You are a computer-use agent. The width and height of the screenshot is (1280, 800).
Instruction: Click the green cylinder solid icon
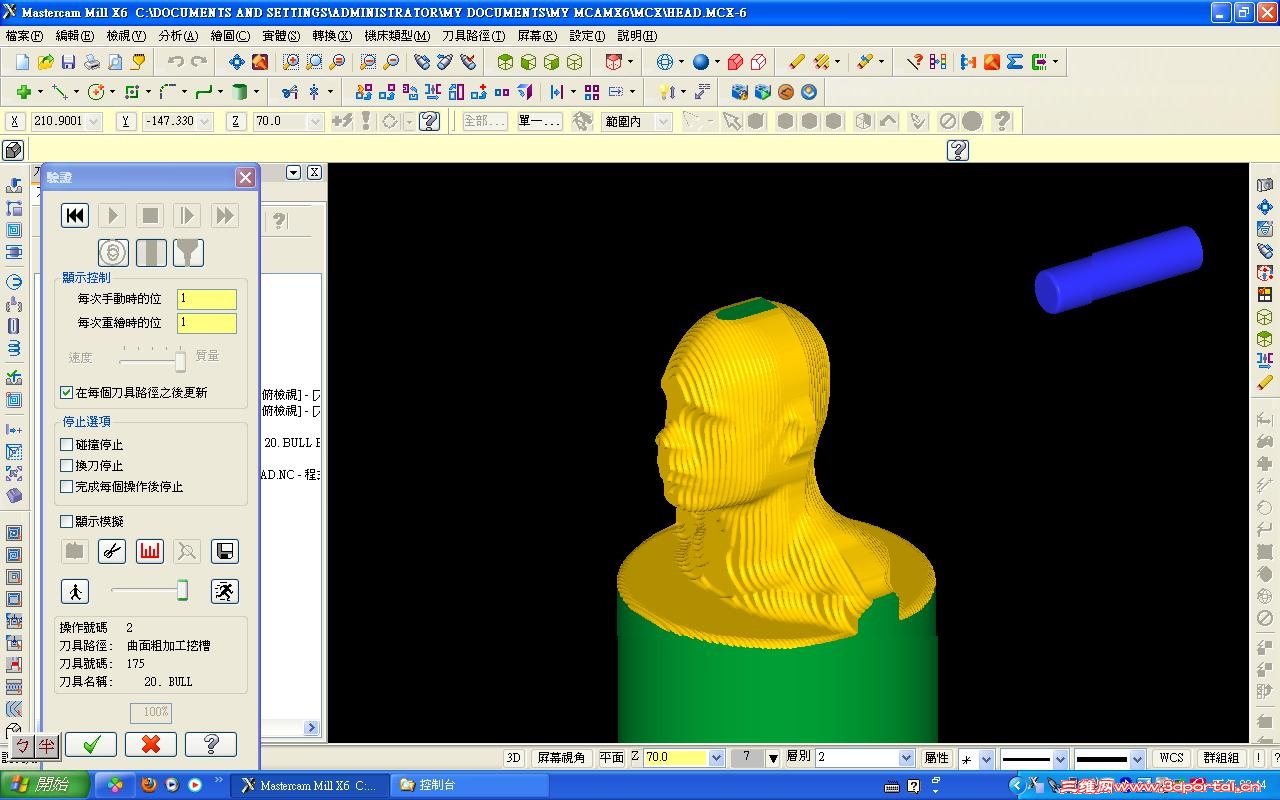coord(240,92)
